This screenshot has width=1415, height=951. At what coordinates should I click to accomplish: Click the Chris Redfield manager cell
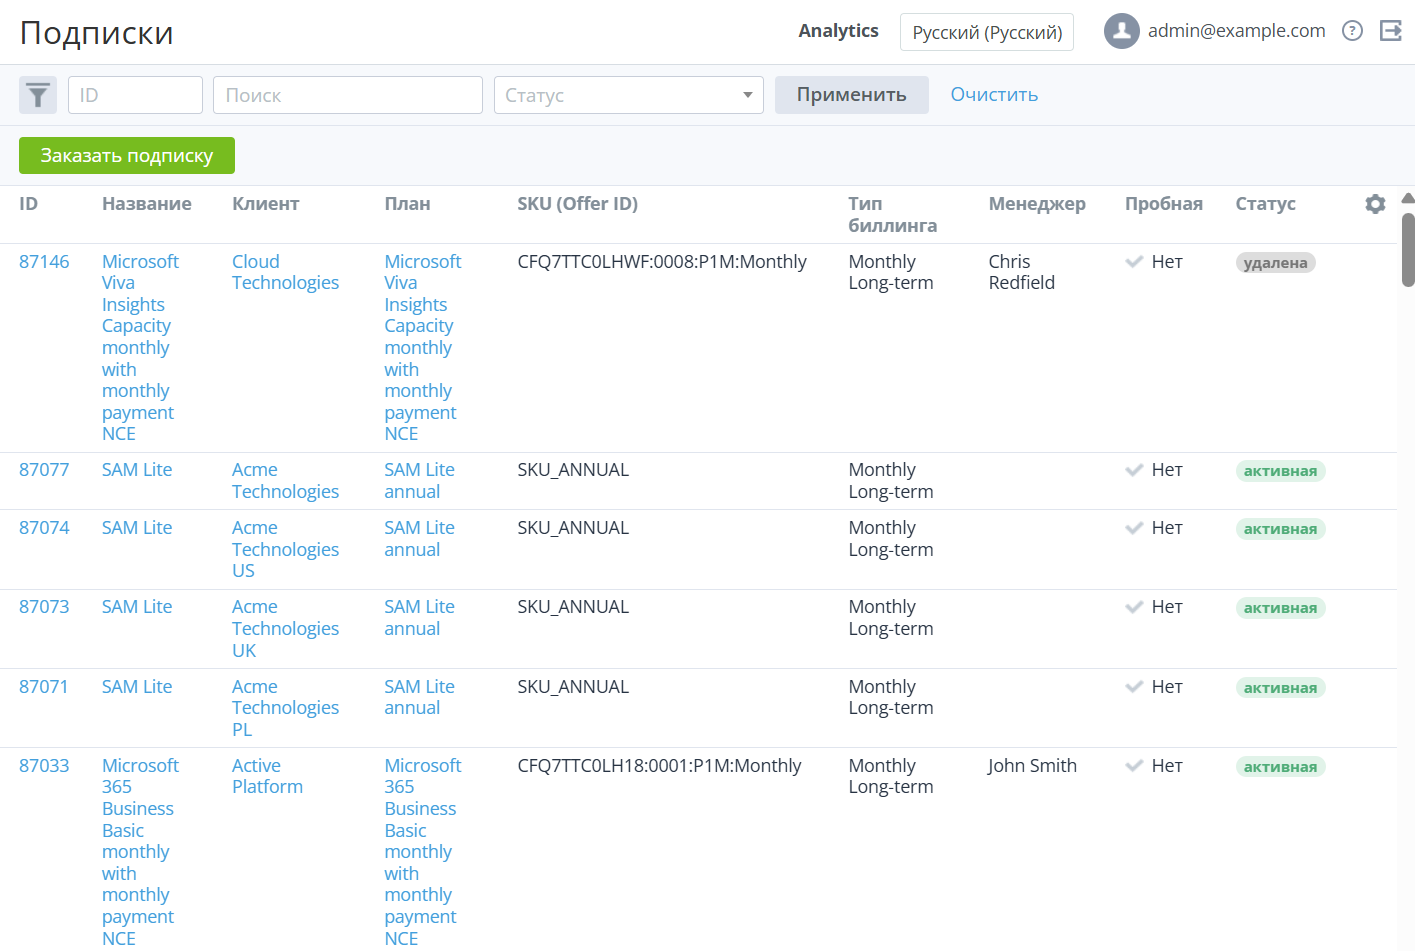point(1022,272)
